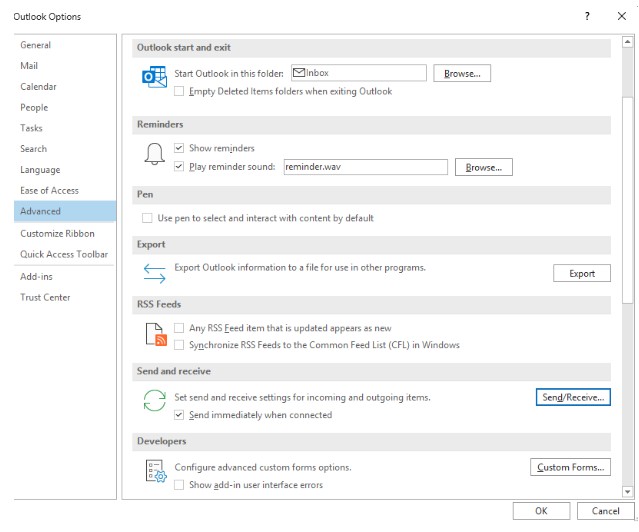Enable Empty Deleted Items folders when exiting
Image resolution: width=639 pixels, height=532 pixels.
click(179, 91)
